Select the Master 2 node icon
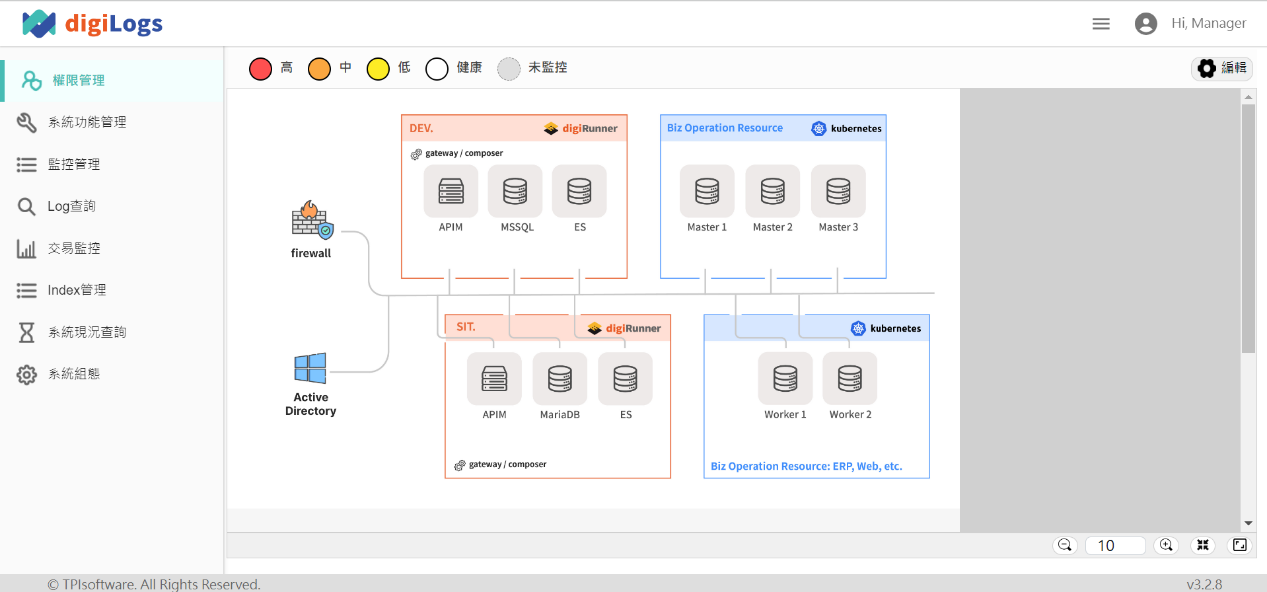This screenshot has width=1267, height=592. click(773, 191)
